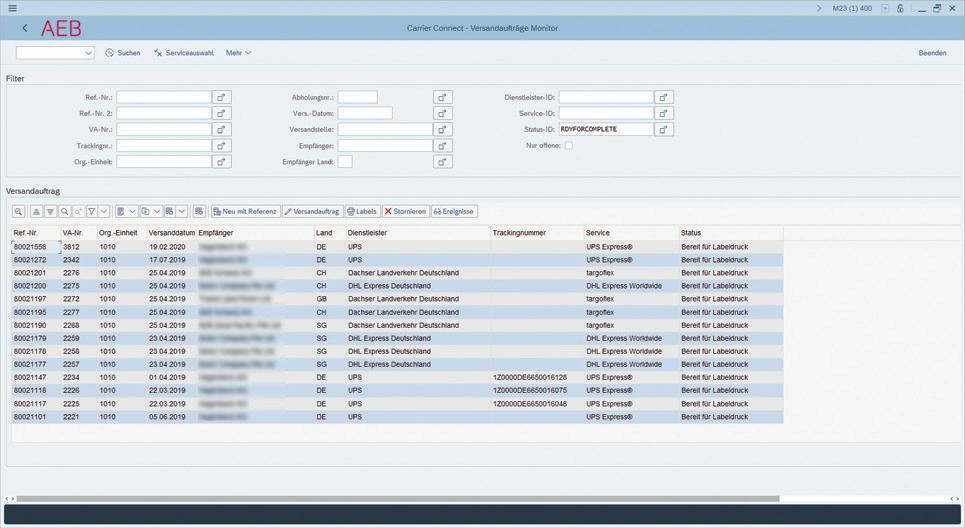Click the Labels button
The width and height of the screenshot is (965, 528).
362,211
